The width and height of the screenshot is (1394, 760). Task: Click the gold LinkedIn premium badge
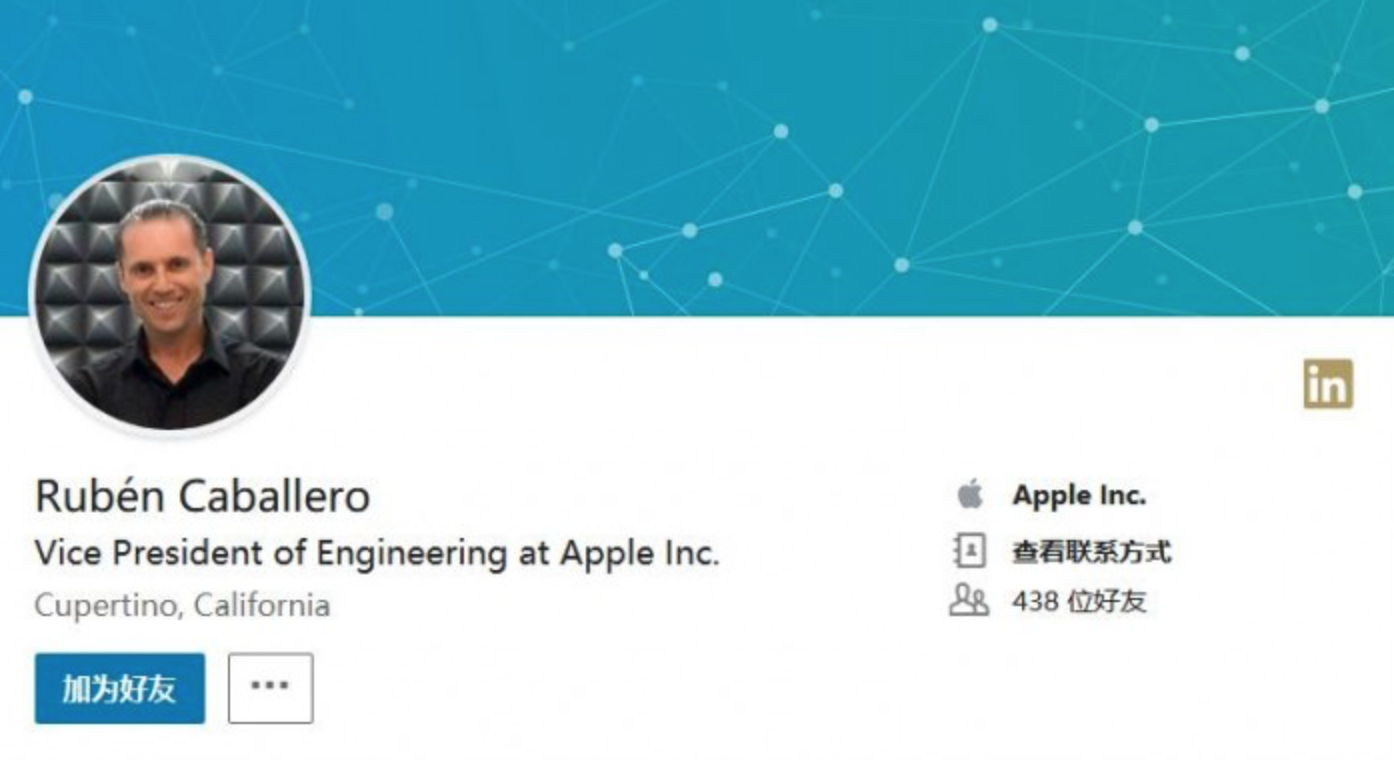click(x=1327, y=384)
